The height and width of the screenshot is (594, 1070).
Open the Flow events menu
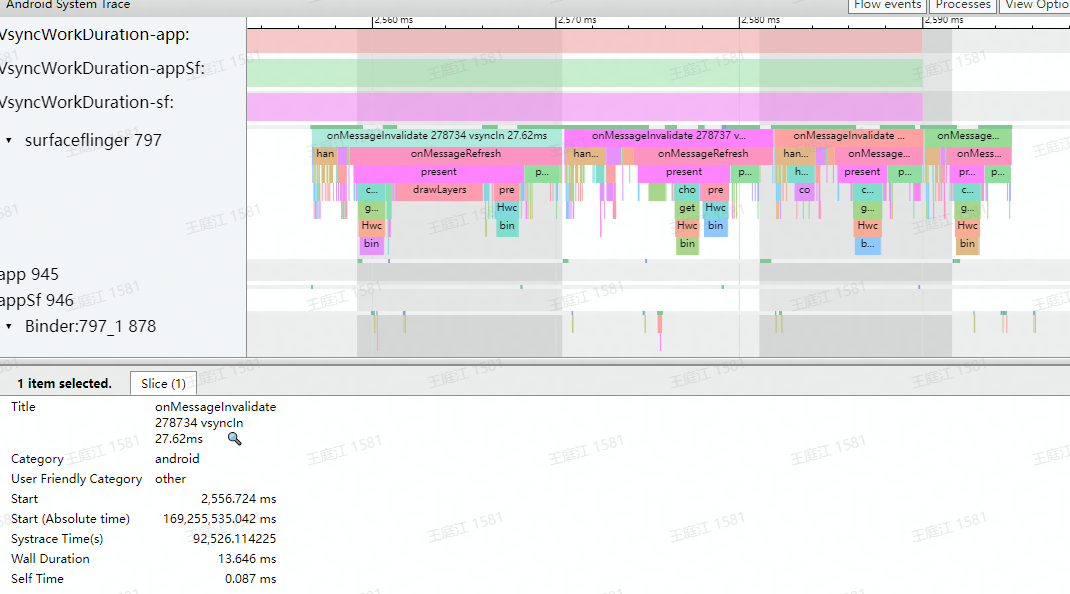(886, 5)
